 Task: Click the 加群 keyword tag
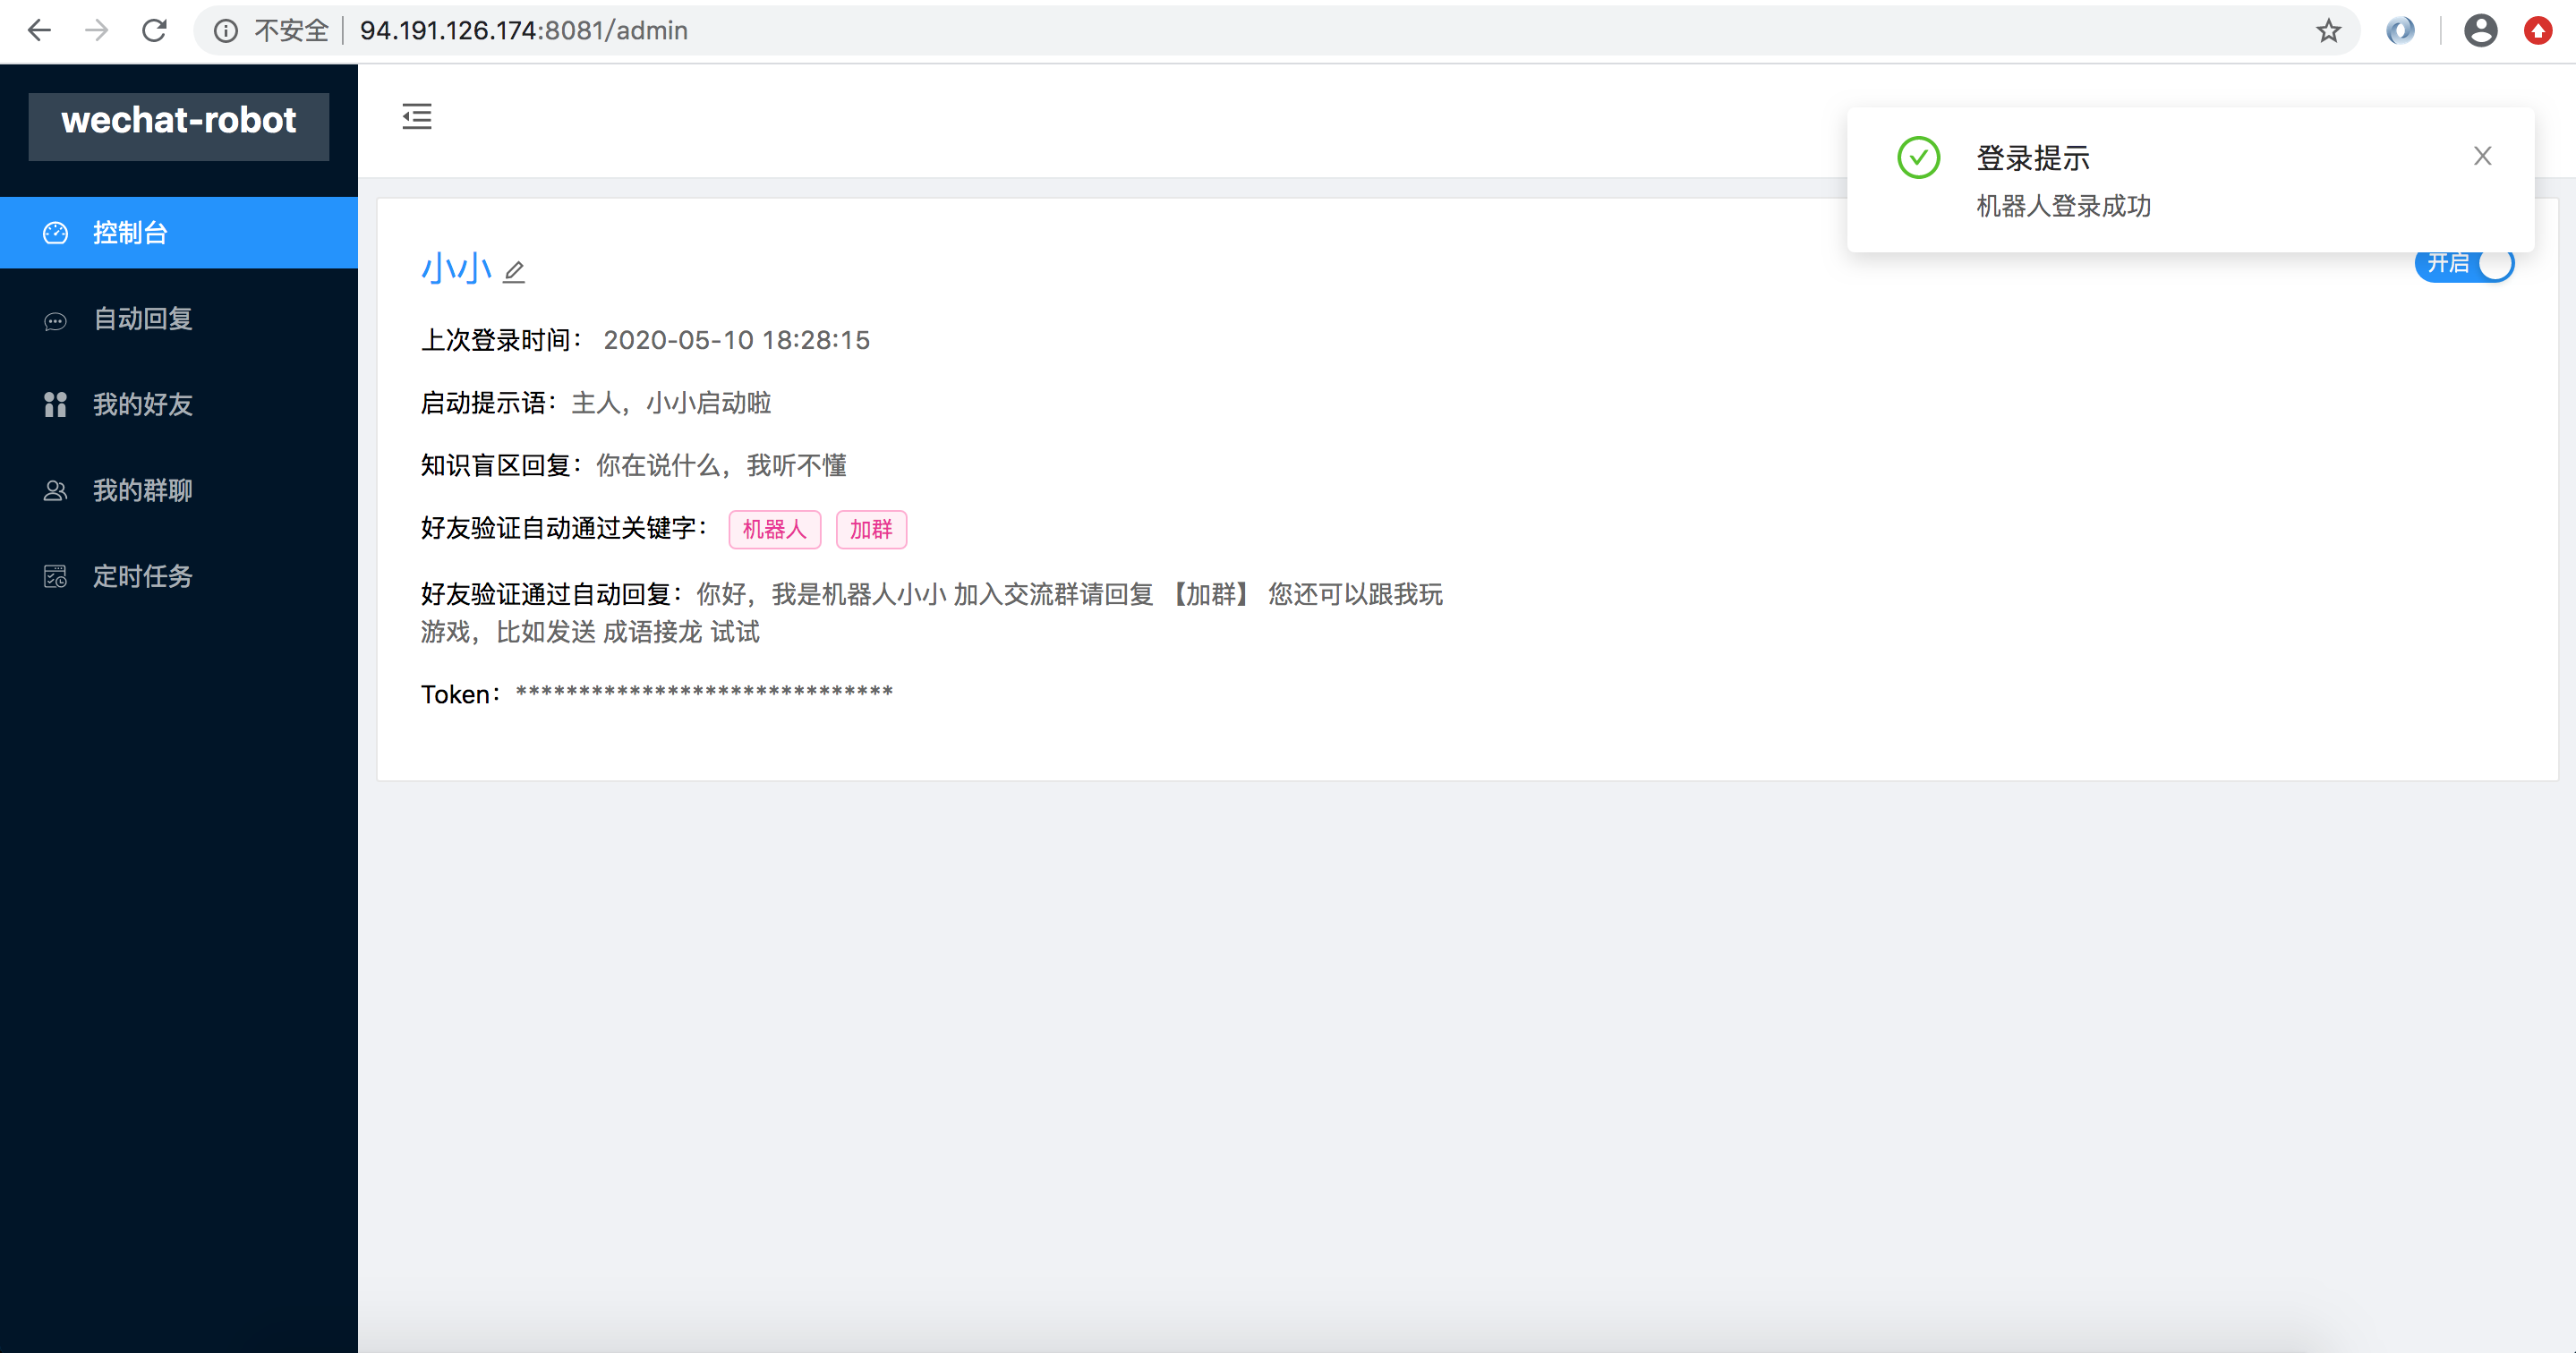(871, 530)
